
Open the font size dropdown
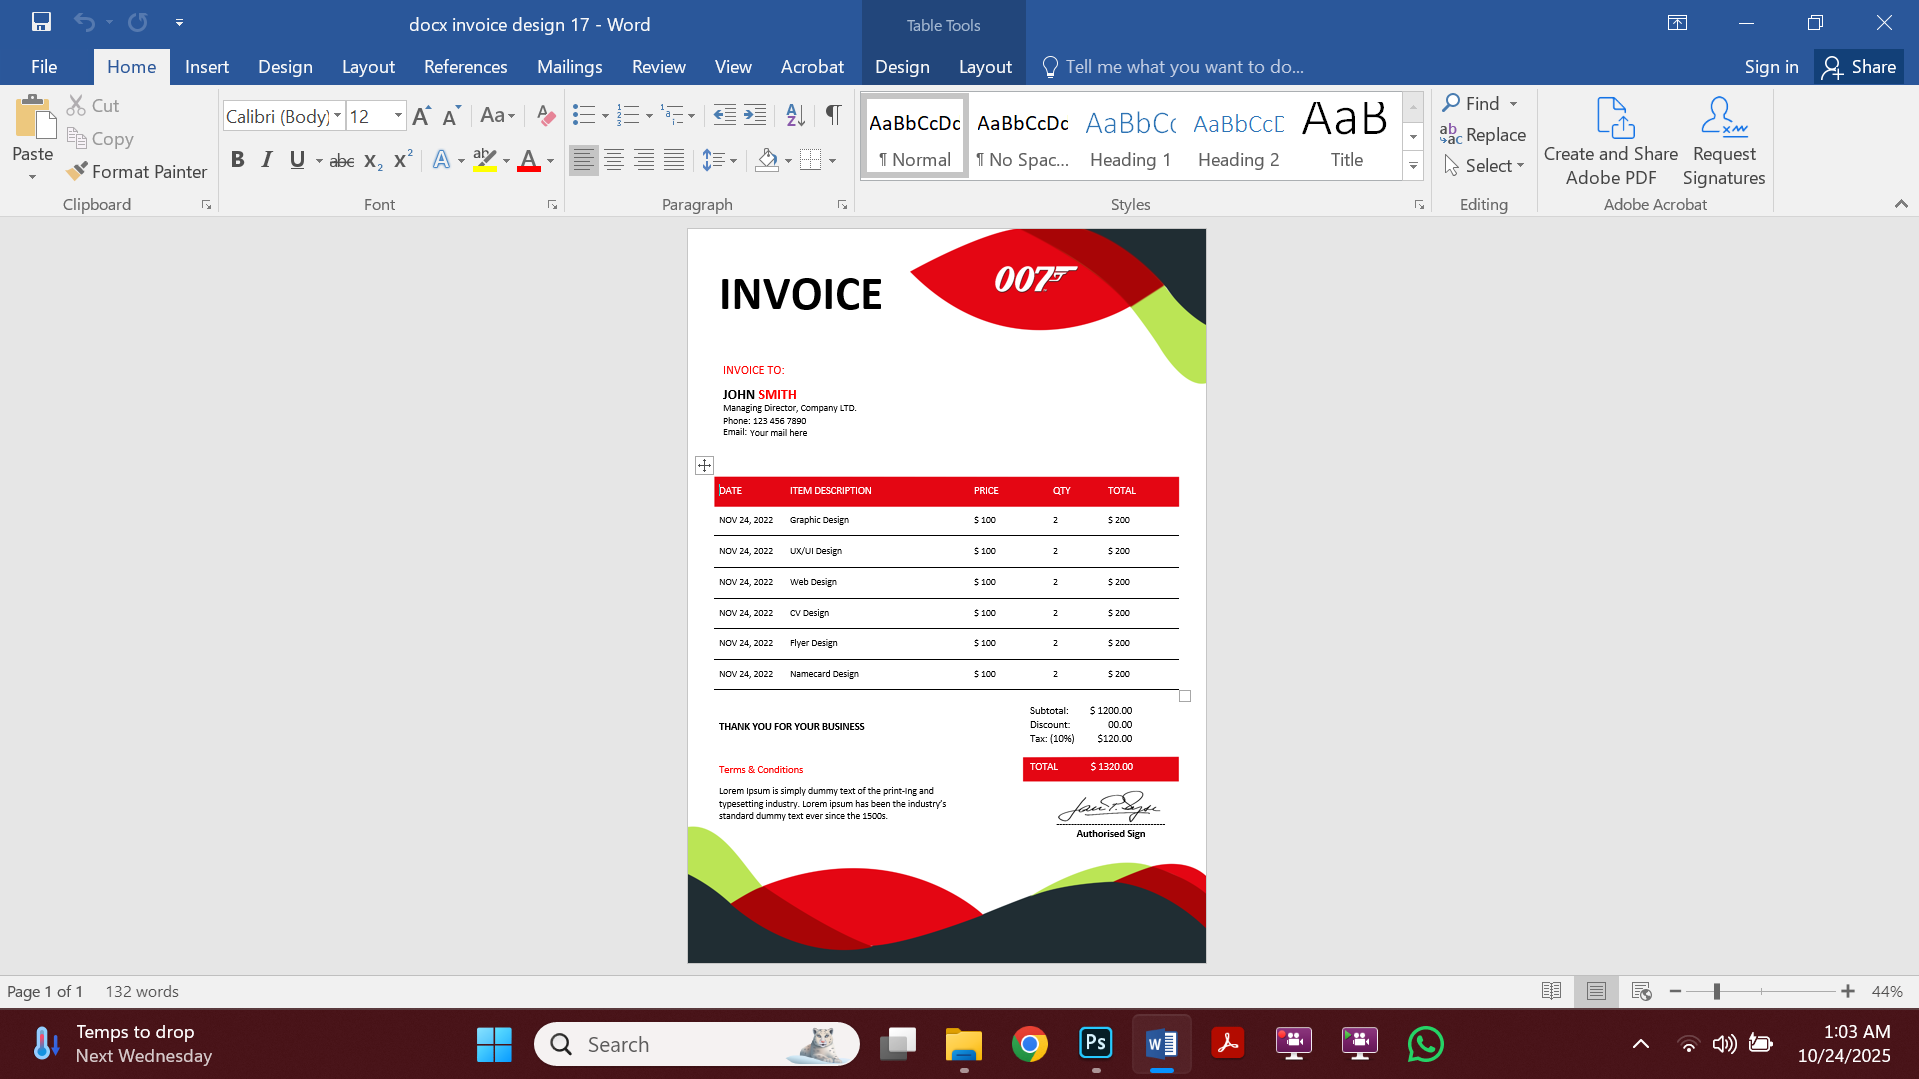[x=396, y=115]
